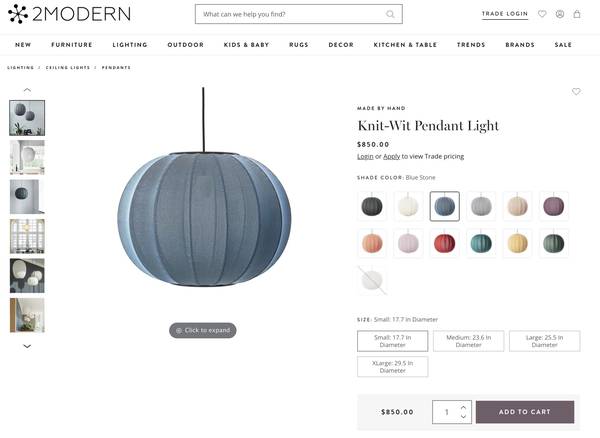The image size is (600, 438).
Task: Open the wishlist heart icon in header
Action: pos(542,14)
